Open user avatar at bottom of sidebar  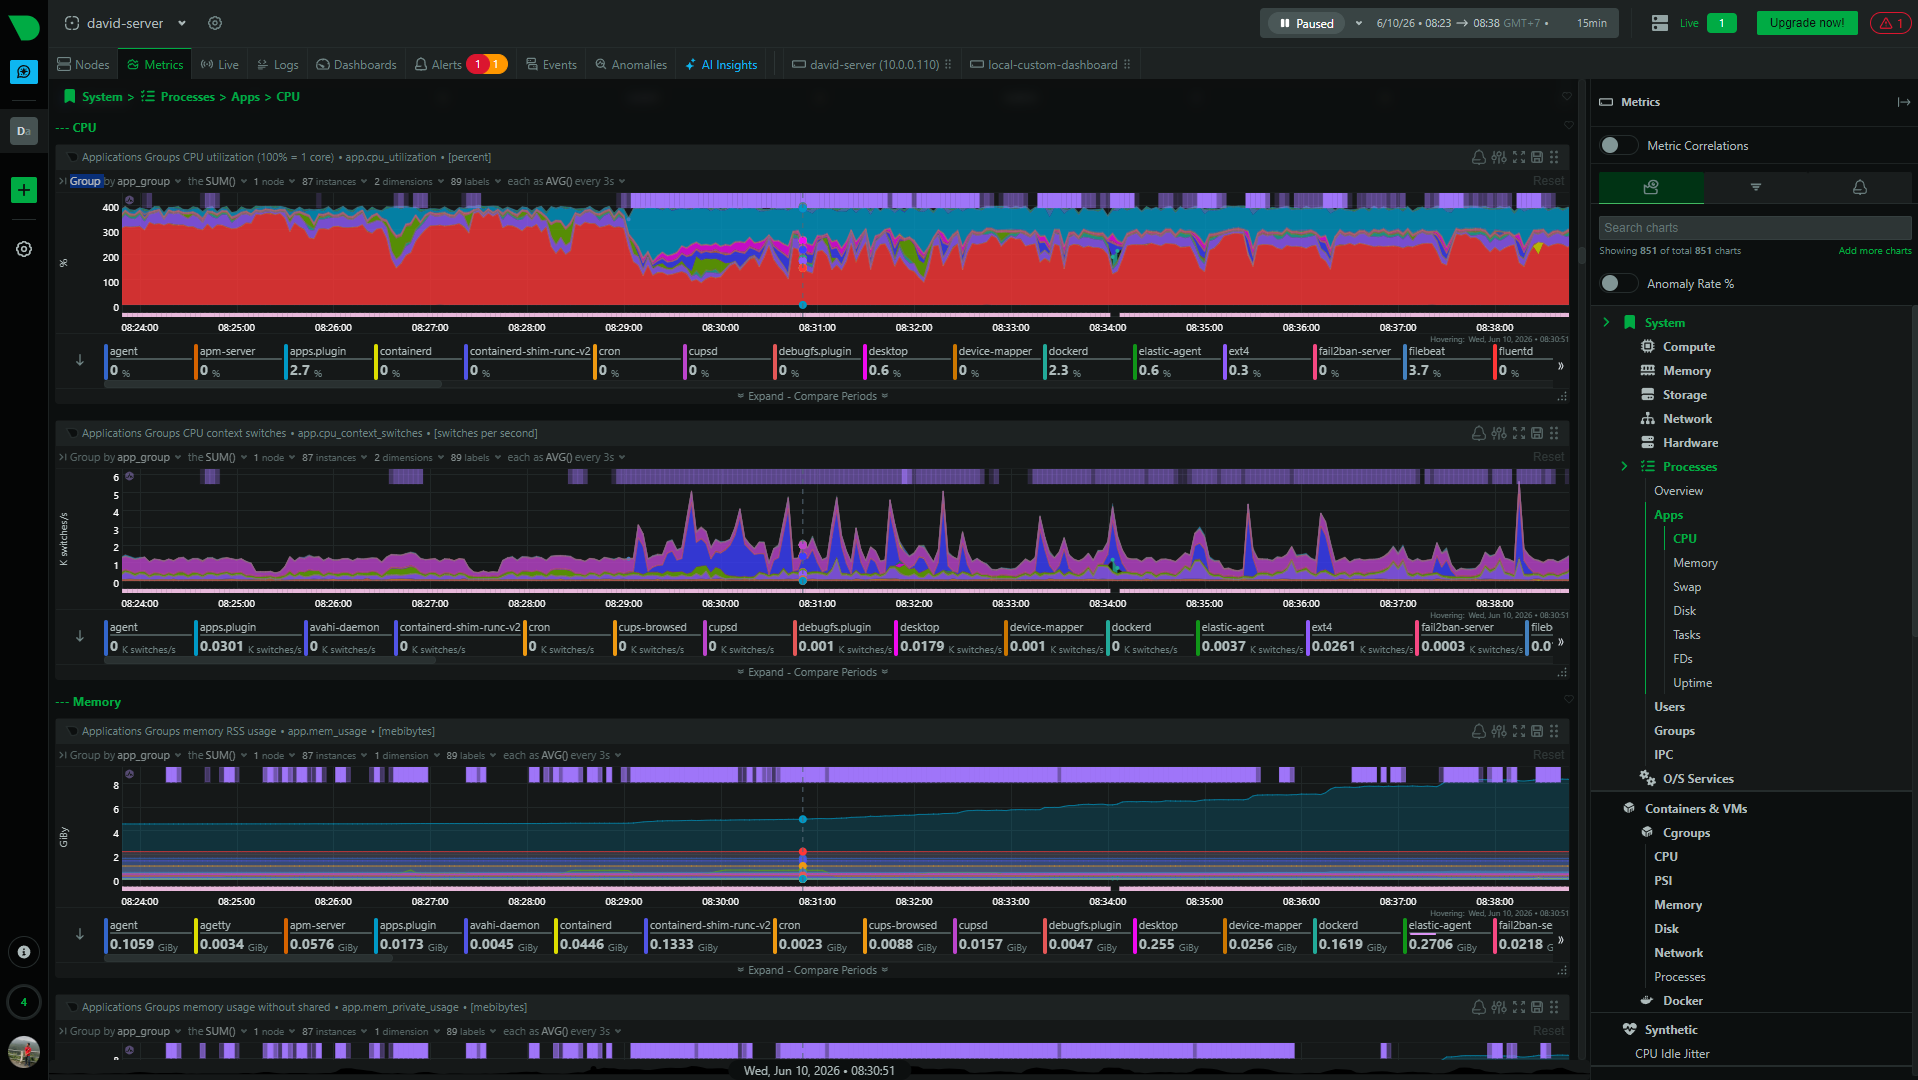coord(24,1051)
